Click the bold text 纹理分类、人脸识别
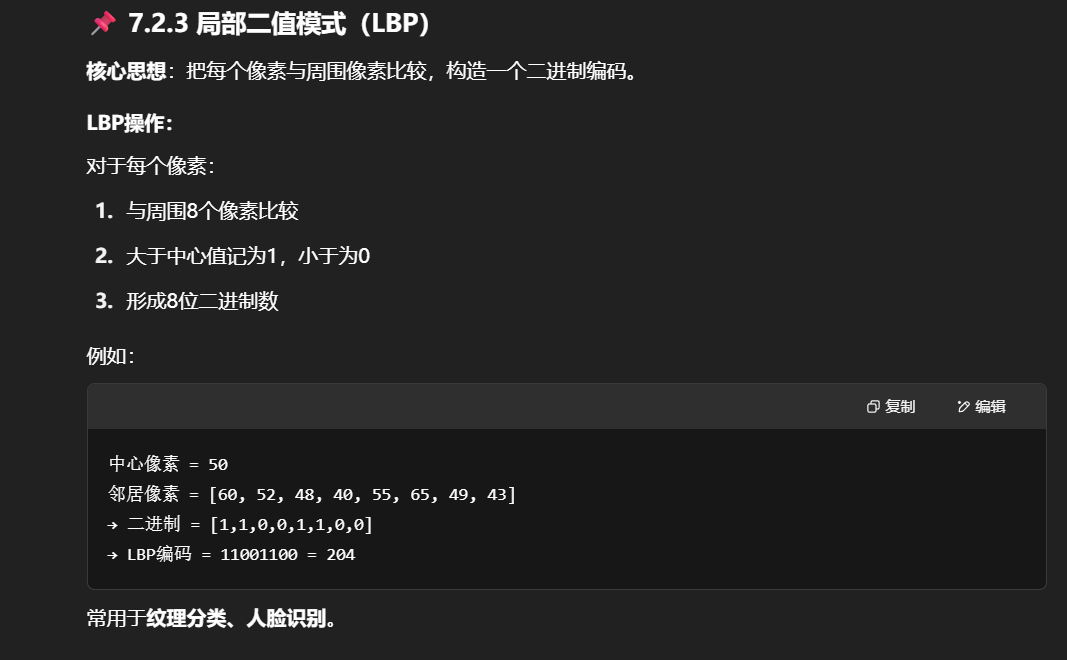The height and width of the screenshot is (660, 1067). (x=239, y=619)
